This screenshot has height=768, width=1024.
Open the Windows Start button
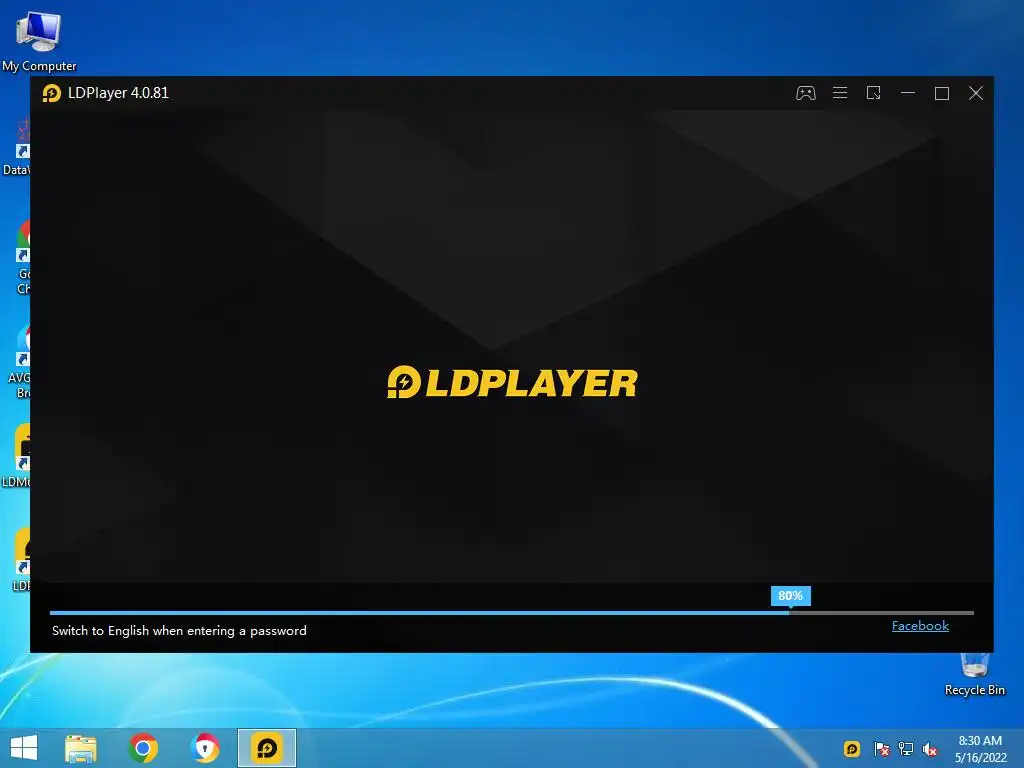24,748
